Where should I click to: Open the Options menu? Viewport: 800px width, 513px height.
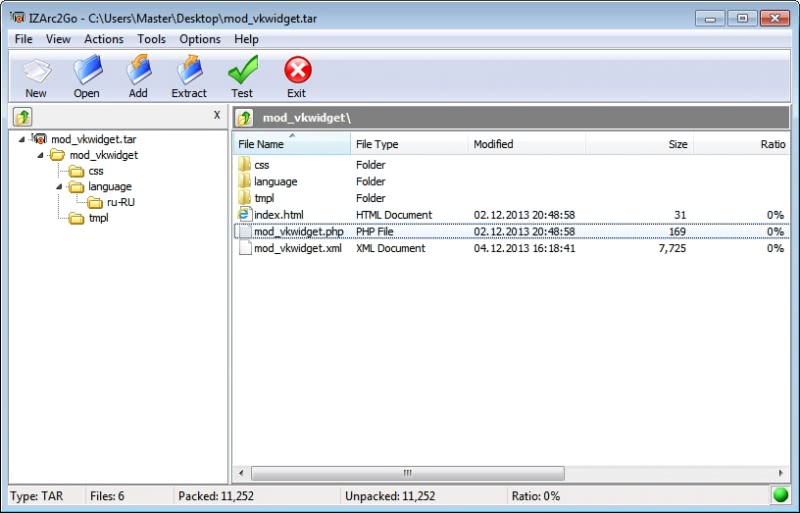199,39
